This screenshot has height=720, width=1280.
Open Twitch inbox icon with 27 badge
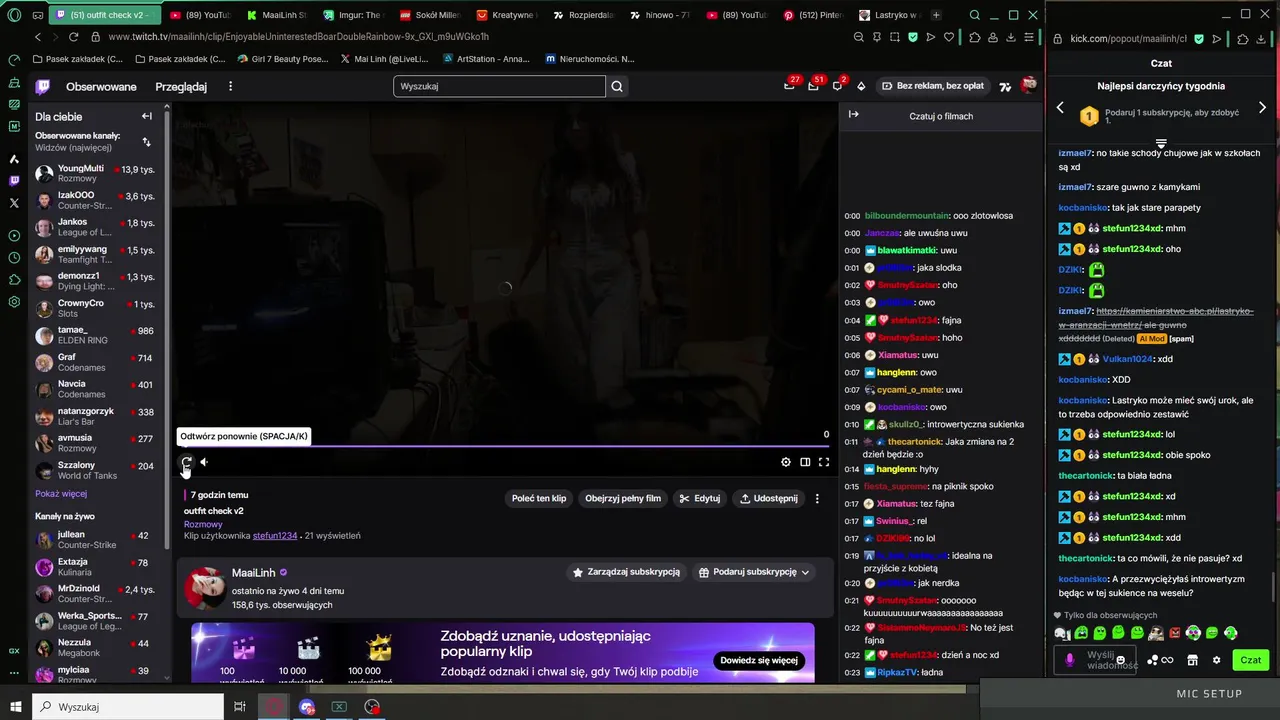(x=789, y=86)
